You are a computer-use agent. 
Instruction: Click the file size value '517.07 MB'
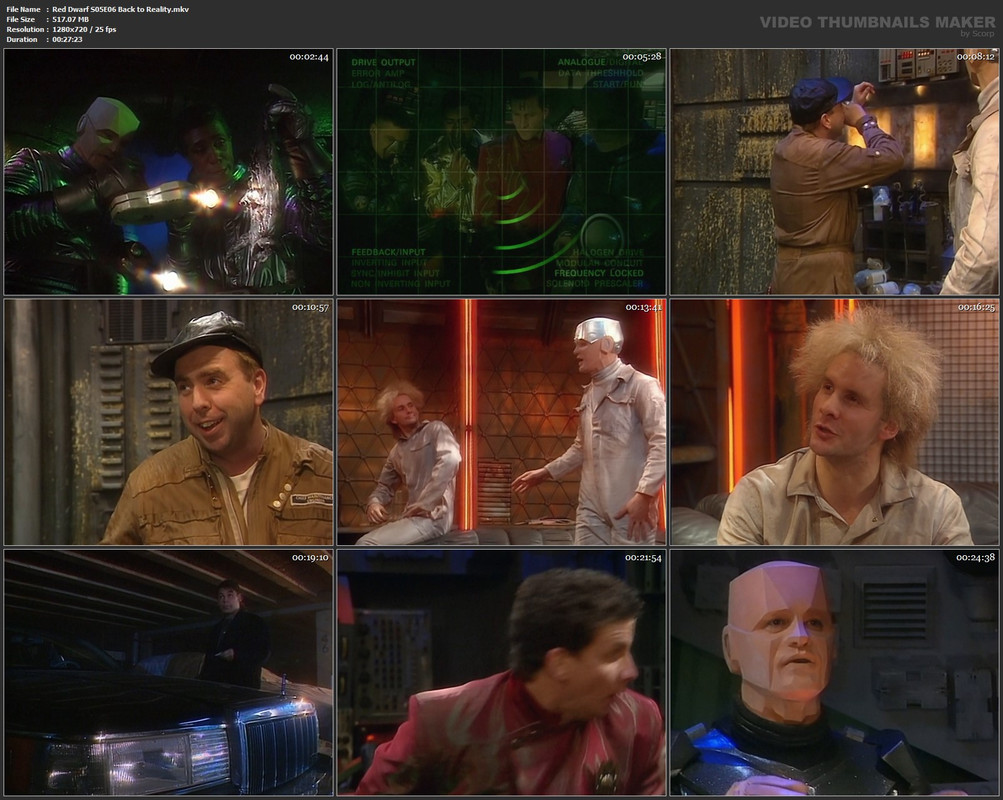70,19
